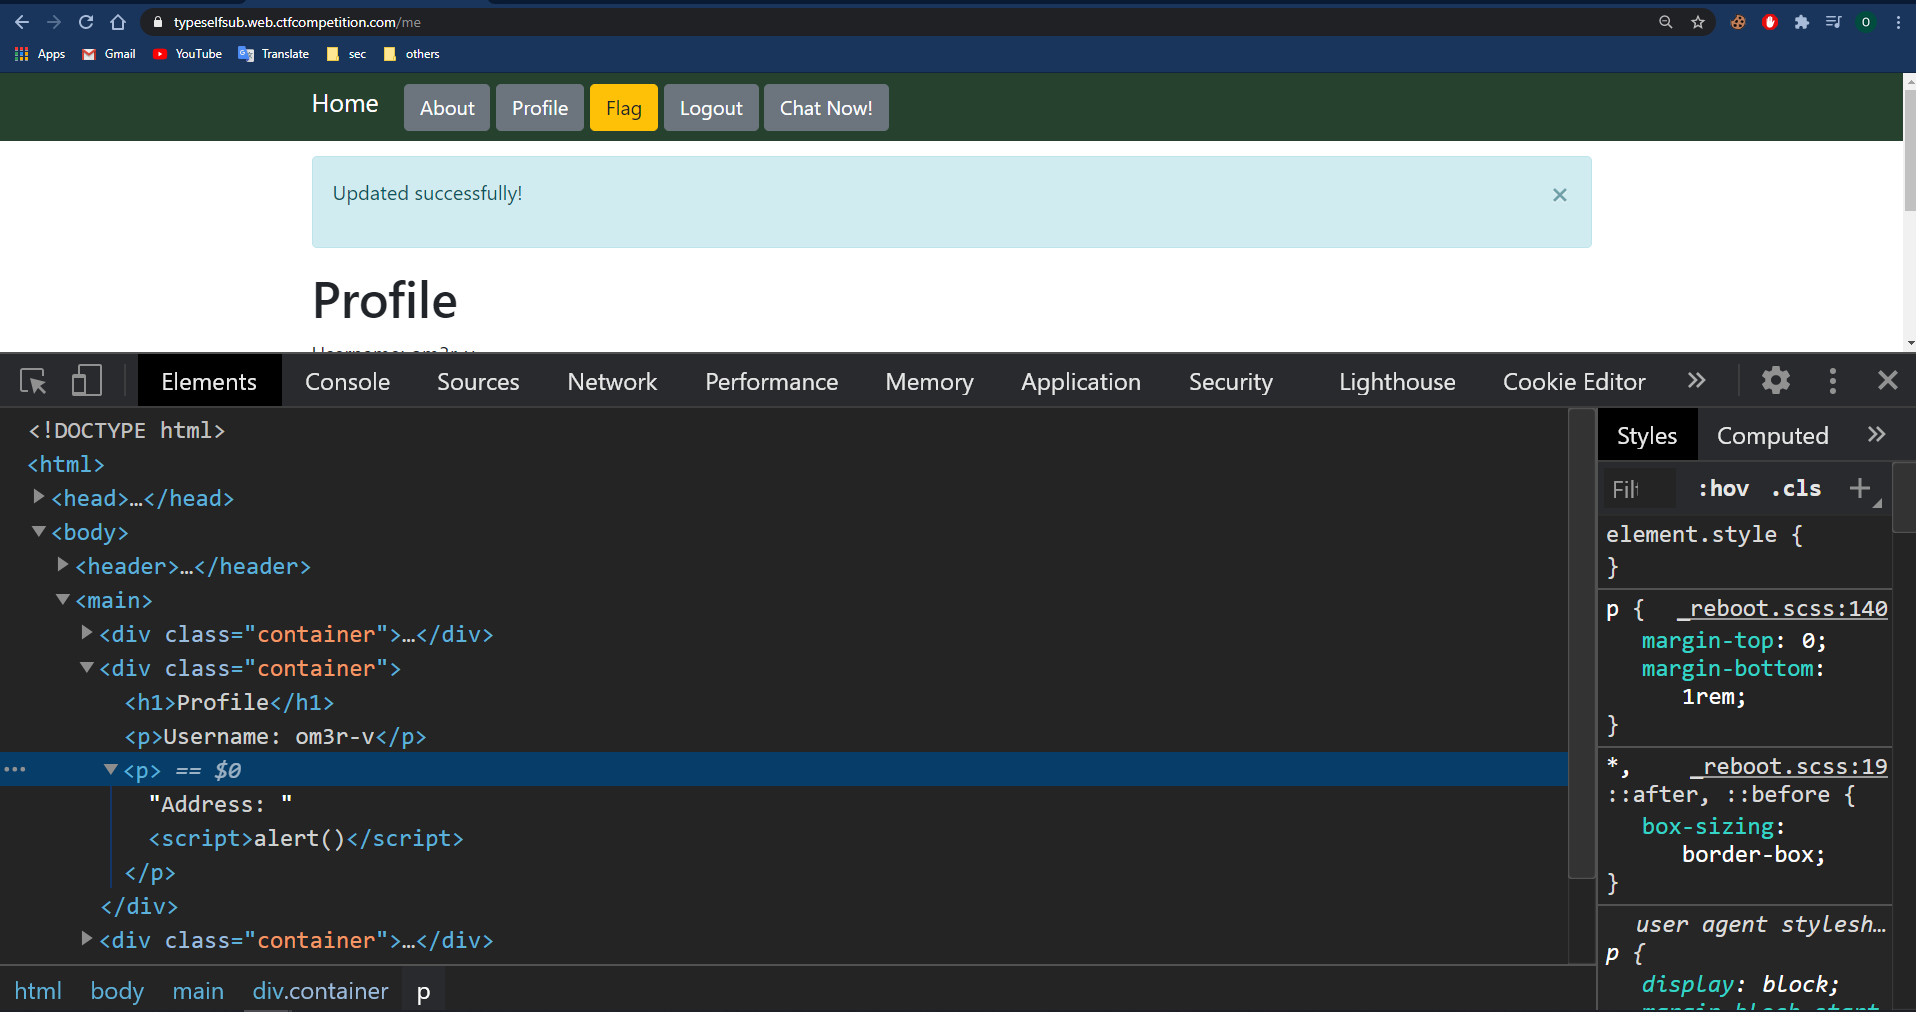
Task: Switch to the Computed pane tab
Action: click(x=1772, y=435)
